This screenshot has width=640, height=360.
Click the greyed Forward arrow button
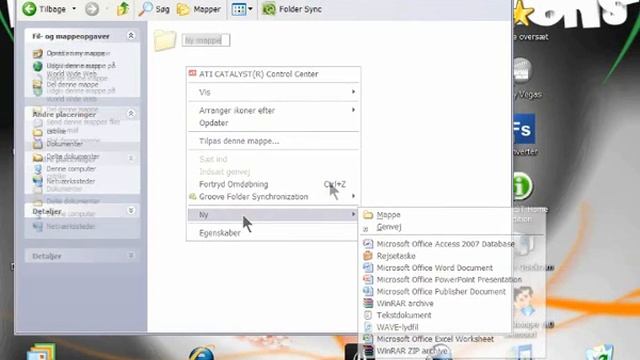pos(92,9)
